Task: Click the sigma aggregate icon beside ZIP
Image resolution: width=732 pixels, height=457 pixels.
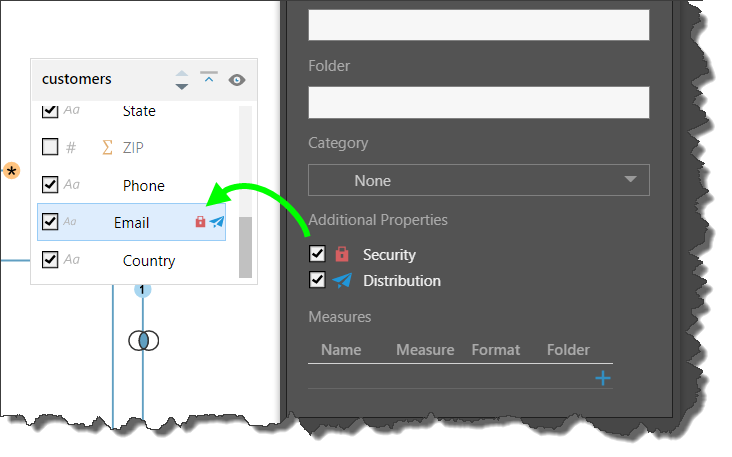Action: click(x=107, y=148)
